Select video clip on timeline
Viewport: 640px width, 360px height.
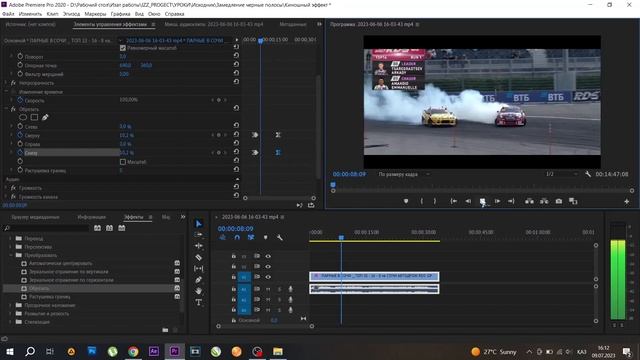pos(374,276)
